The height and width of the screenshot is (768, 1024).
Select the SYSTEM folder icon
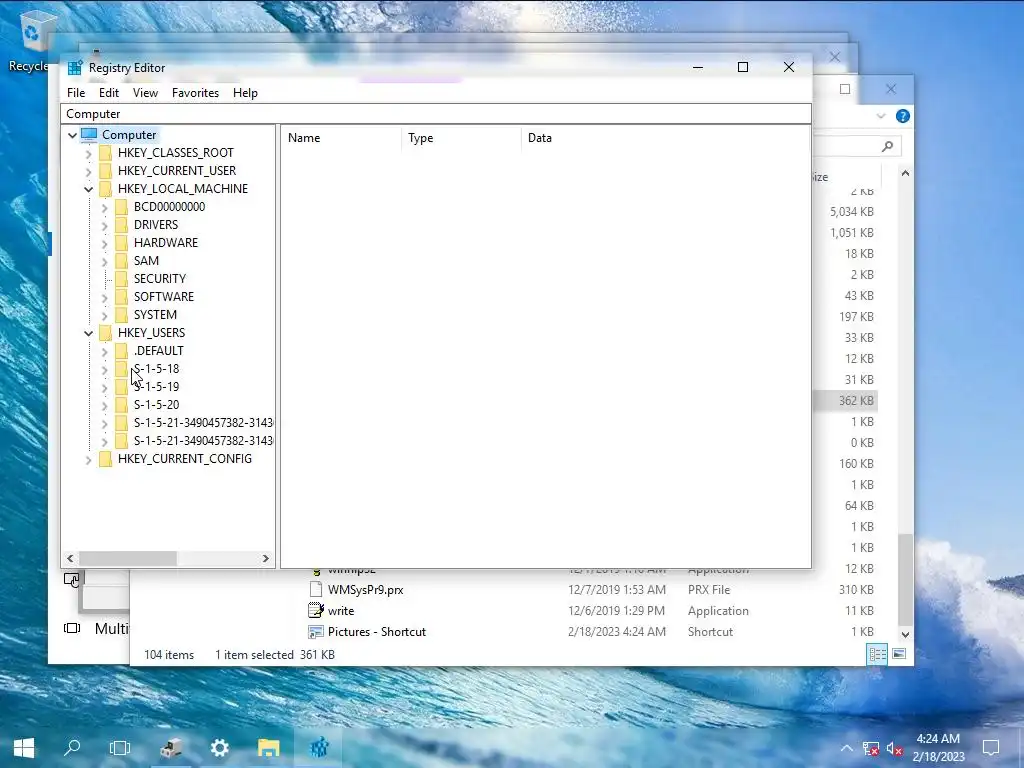pos(121,315)
